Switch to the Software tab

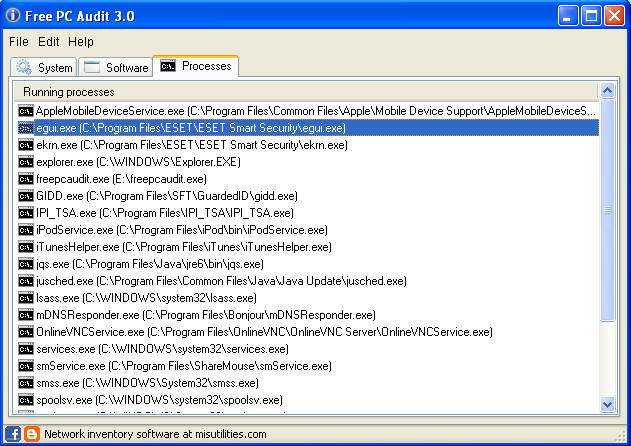[115, 67]
